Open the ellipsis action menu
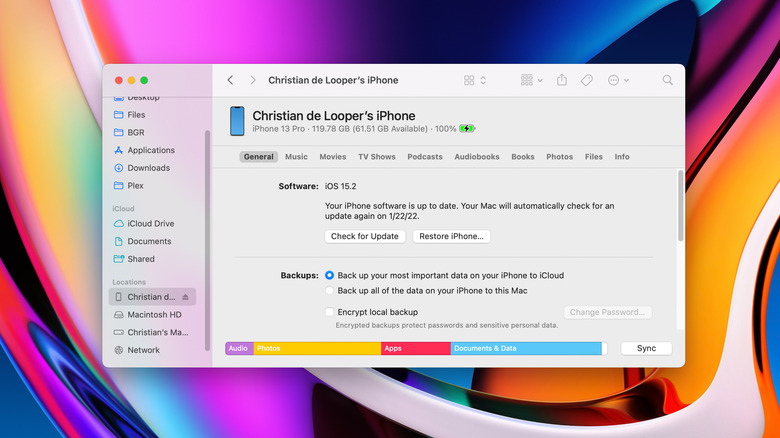This screenshot has width=780, height=438. pyautogui.click(x=618, y=80)
